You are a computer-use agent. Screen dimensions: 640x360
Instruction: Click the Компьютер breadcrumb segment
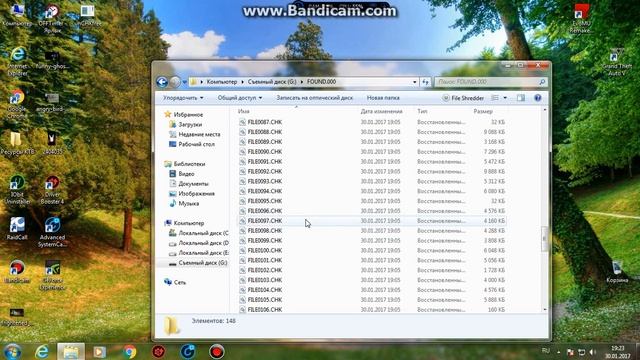[x=222, y=82]
